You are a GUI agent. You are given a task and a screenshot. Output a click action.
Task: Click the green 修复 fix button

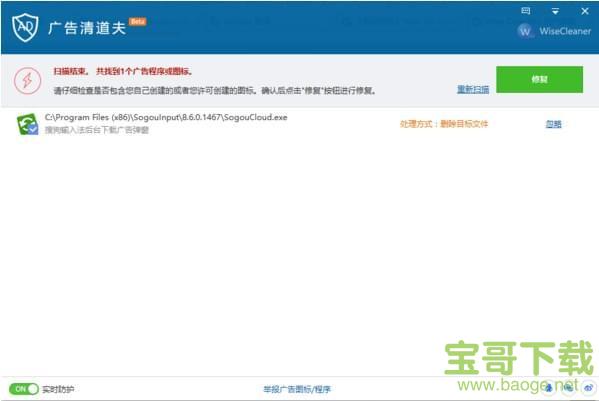click(x=539, y=79)
